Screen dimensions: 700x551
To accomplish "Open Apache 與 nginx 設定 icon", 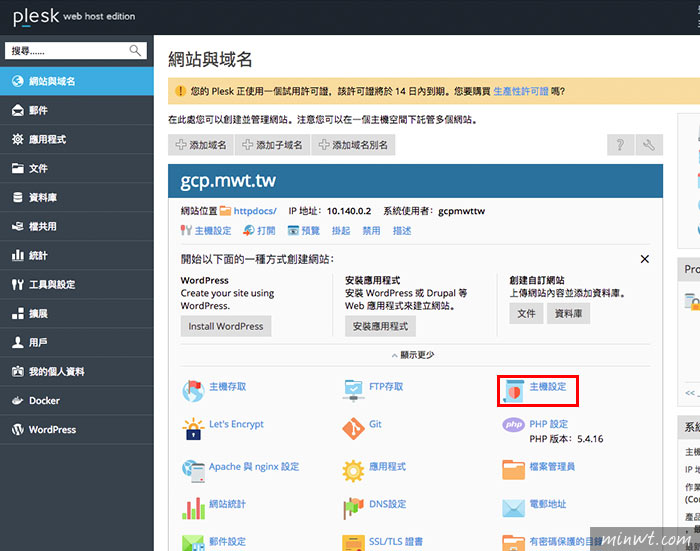I will (193, 471).
